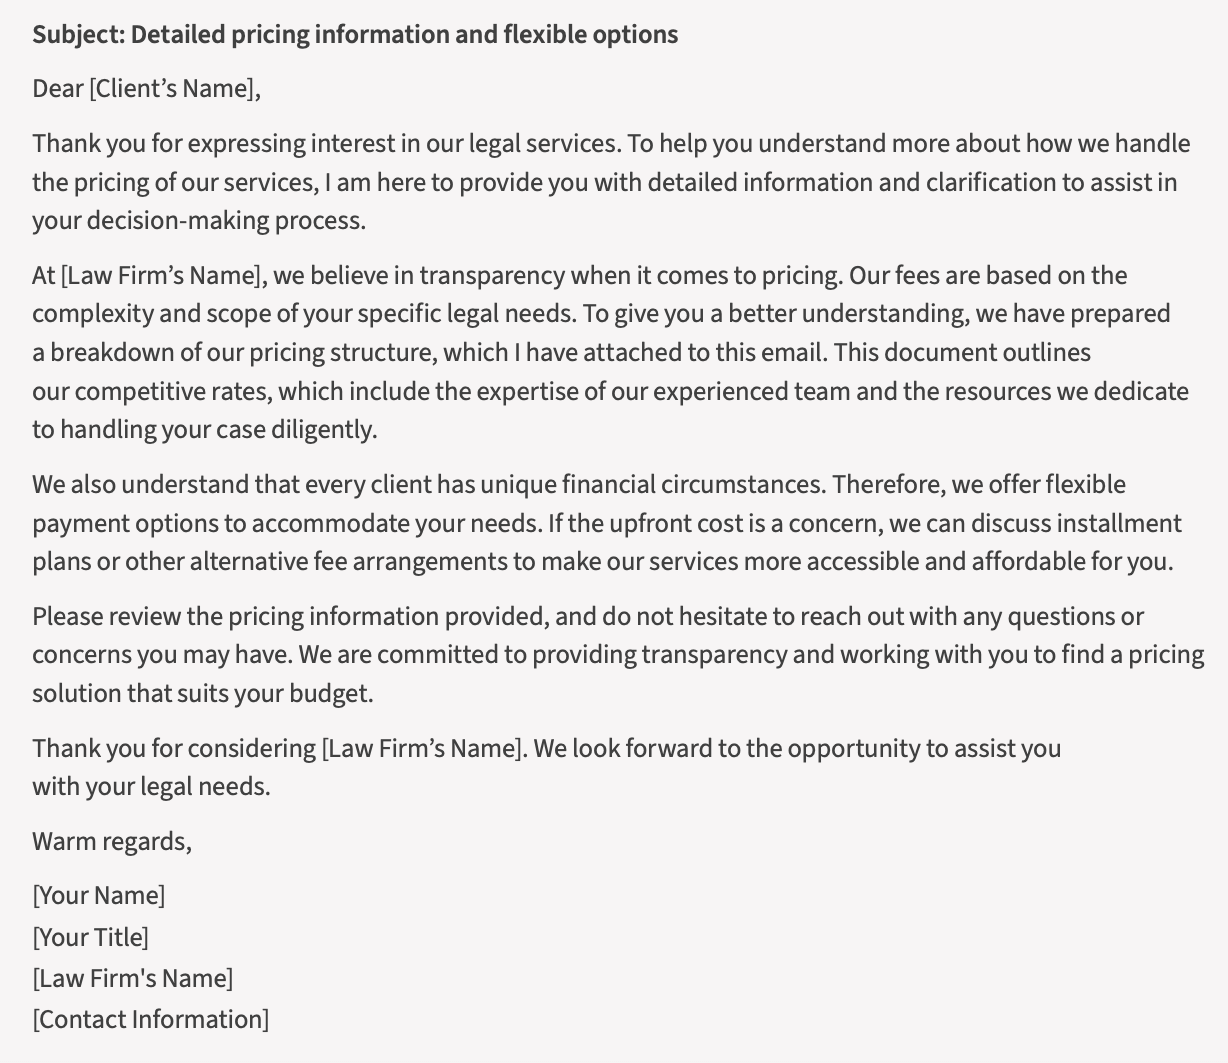Click '[Law Firm's Name]' placeholder after 'At'
The height and width of the screenshot is (1063, 1228).
click(x=162, y=276)
